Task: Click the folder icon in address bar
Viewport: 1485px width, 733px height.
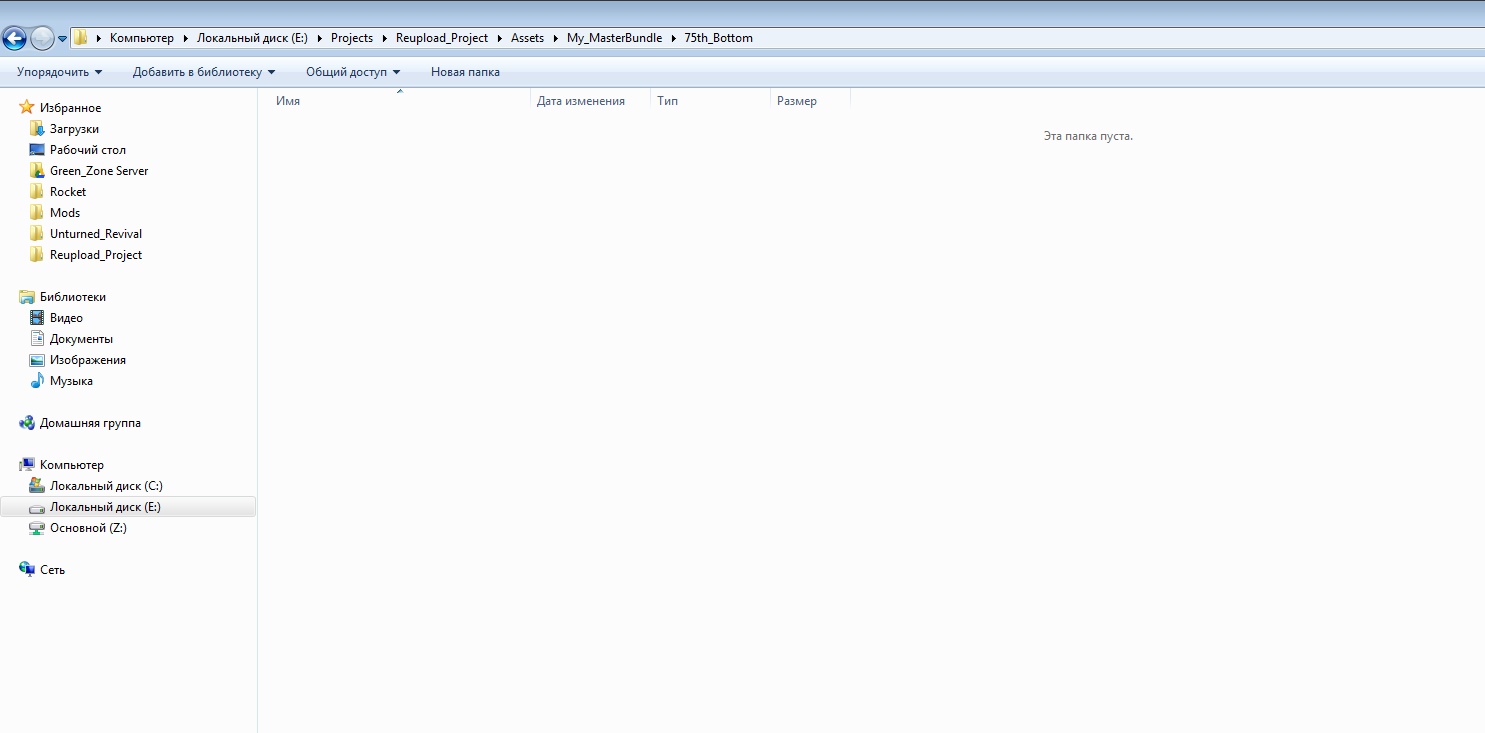Action: pos(81,38)
